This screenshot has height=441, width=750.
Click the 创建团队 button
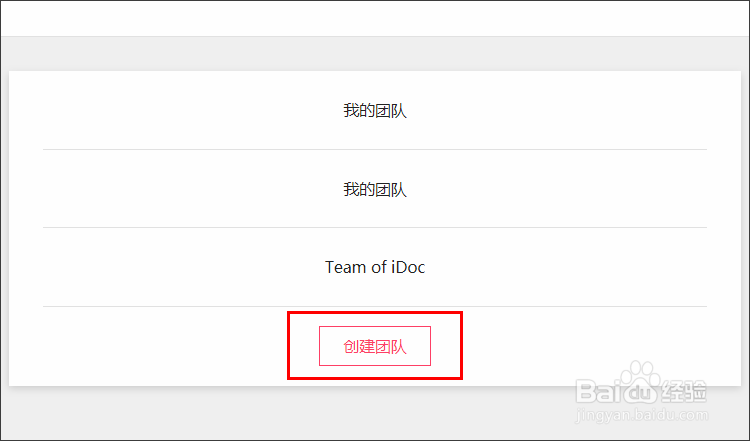click(375, 346)
